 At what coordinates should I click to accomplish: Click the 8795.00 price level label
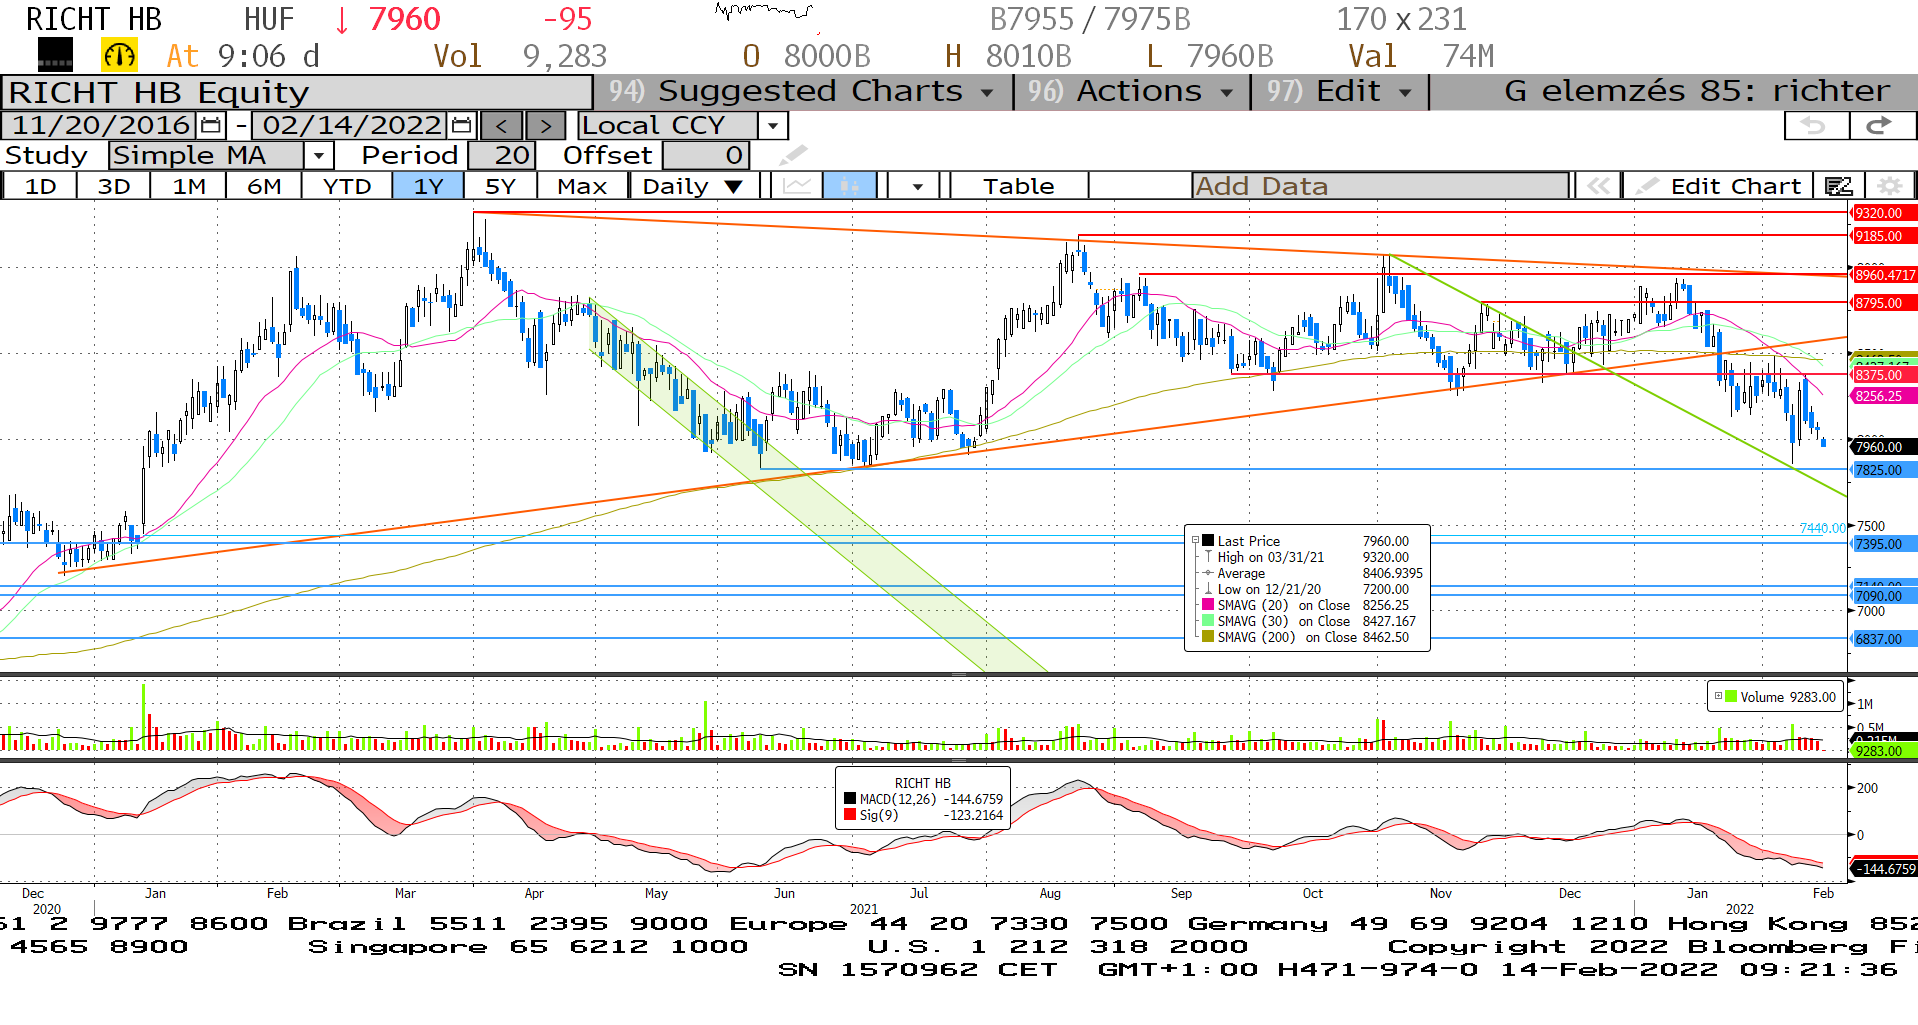pos(1884,303)
